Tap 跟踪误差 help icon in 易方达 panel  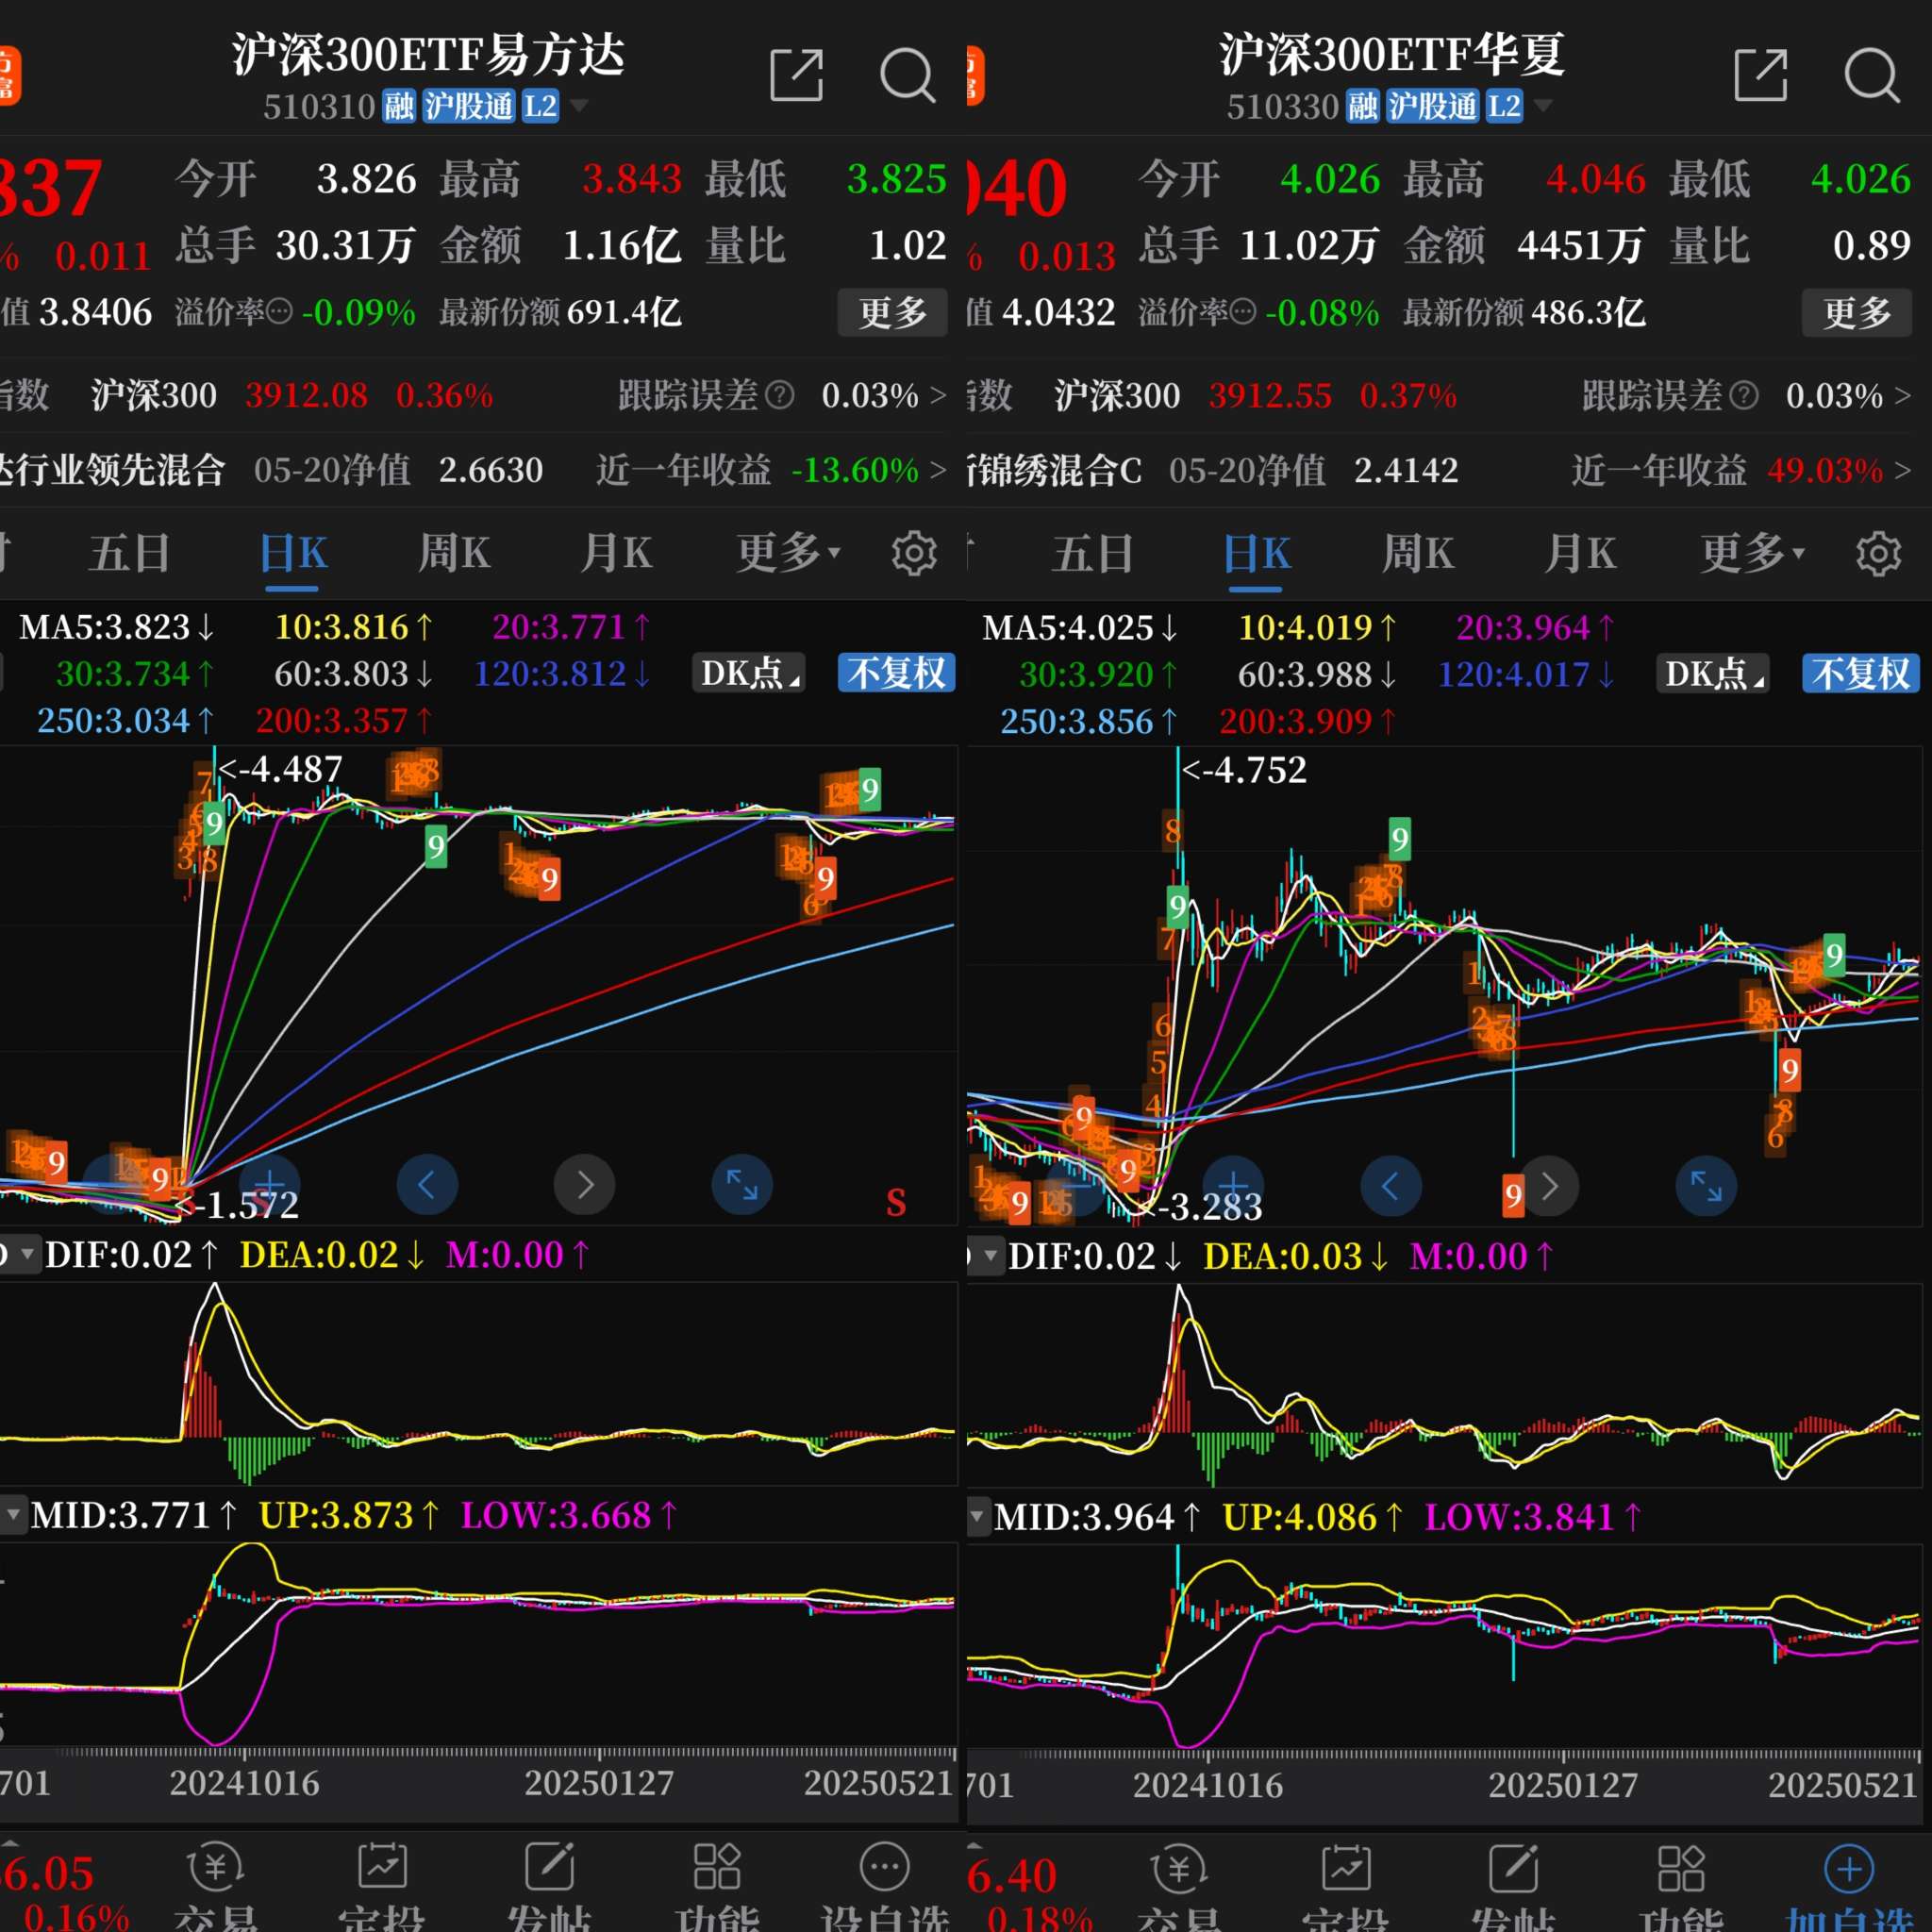780,395
